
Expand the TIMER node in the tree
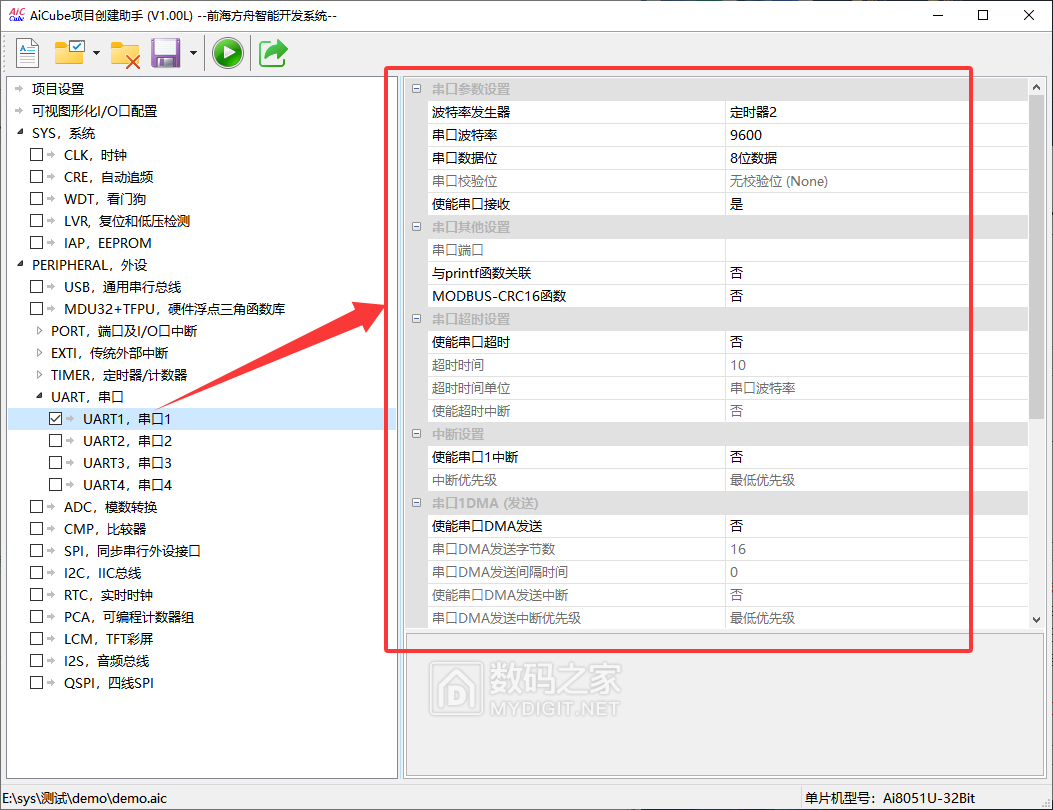40,375
